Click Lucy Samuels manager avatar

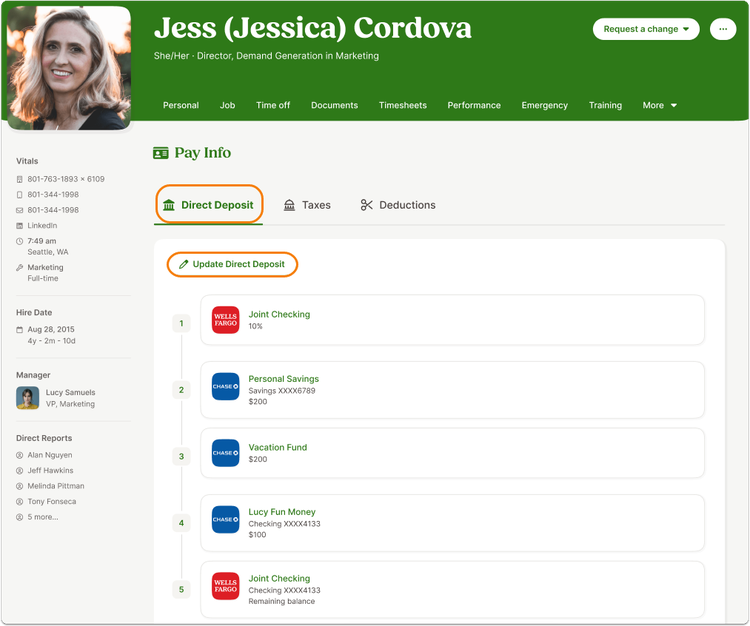coord(28,398)
